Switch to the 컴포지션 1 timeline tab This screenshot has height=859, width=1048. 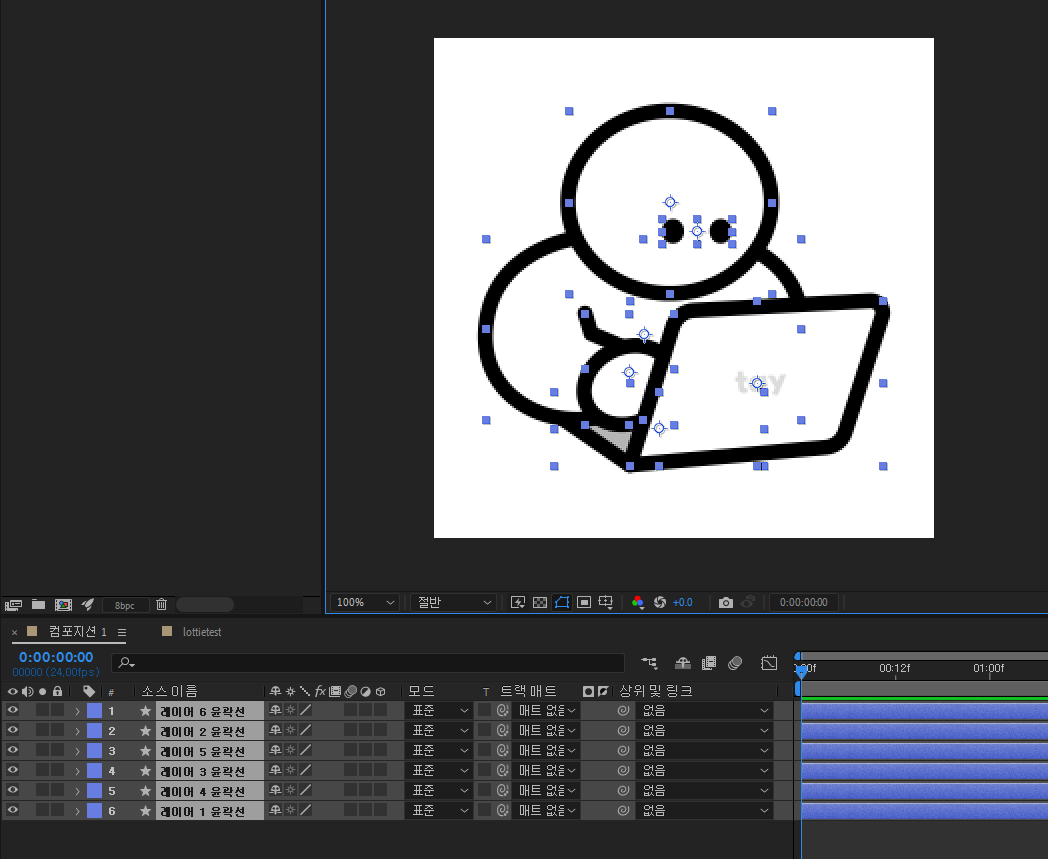[x=78, y=632]
